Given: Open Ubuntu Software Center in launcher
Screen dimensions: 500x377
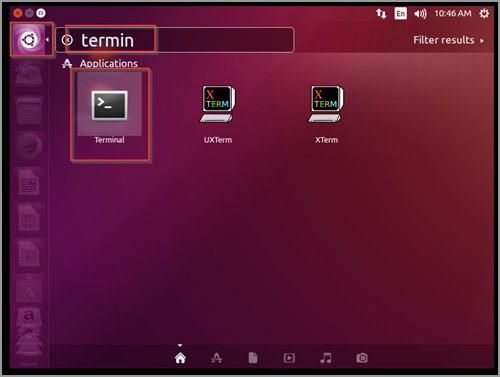Looking at the screenshot, I should [29, 290].
